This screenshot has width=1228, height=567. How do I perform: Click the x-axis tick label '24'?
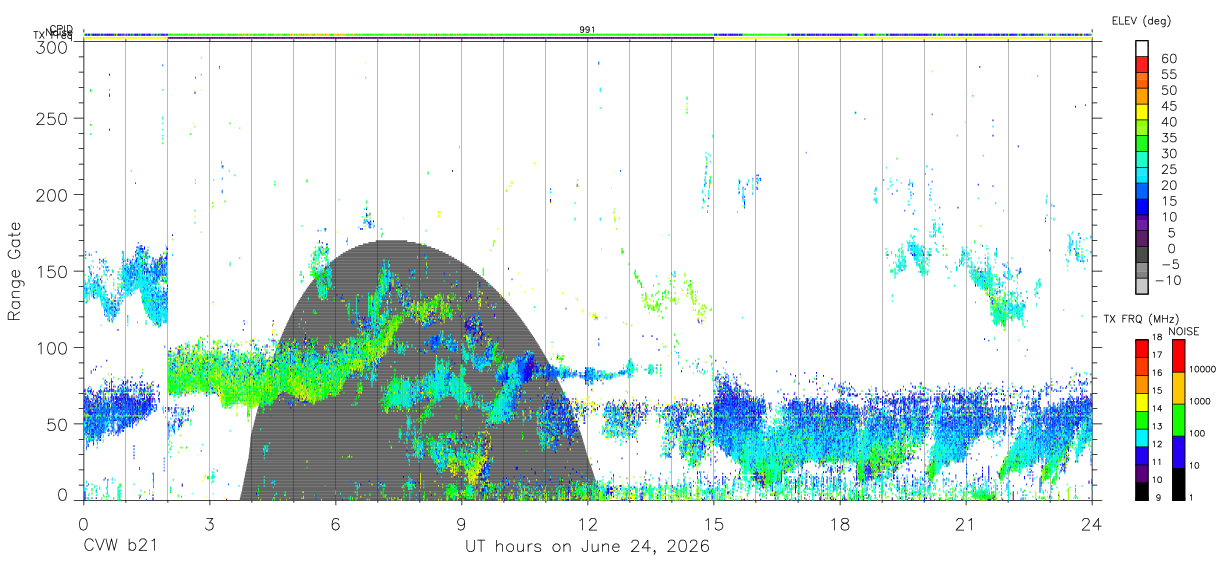pos(1091,524)
